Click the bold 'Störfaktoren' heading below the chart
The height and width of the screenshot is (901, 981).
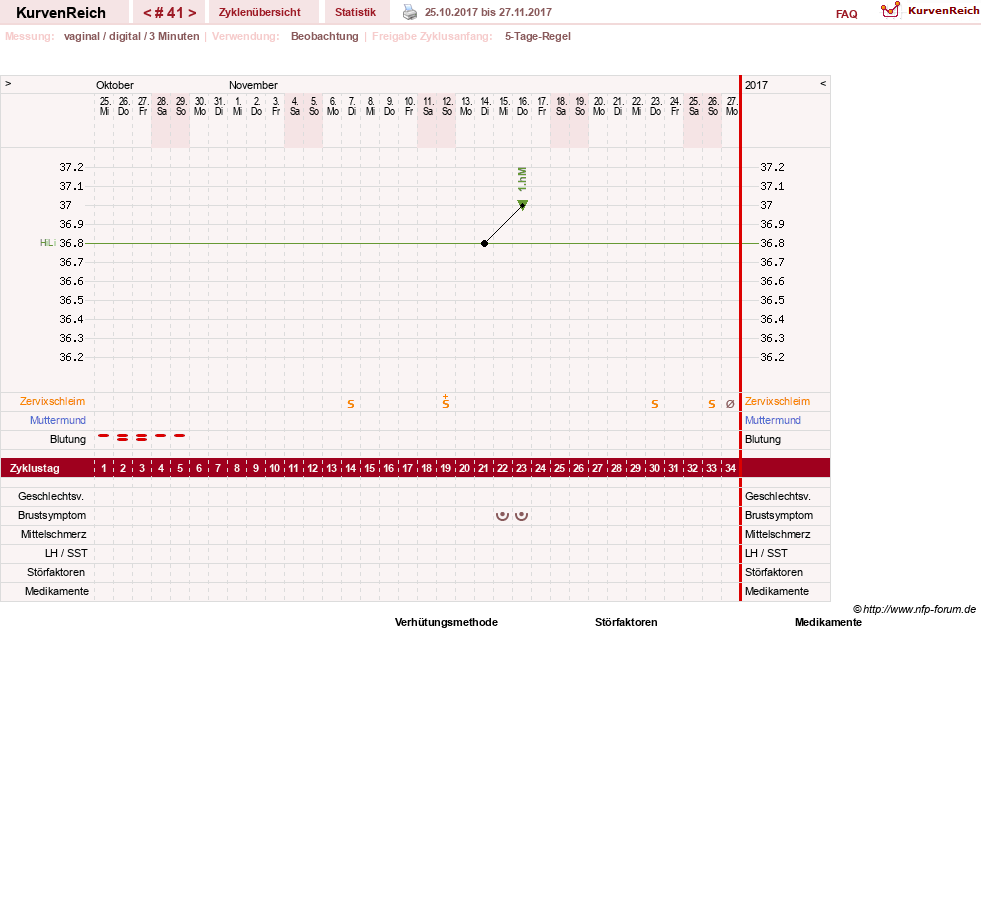point(626,623)
